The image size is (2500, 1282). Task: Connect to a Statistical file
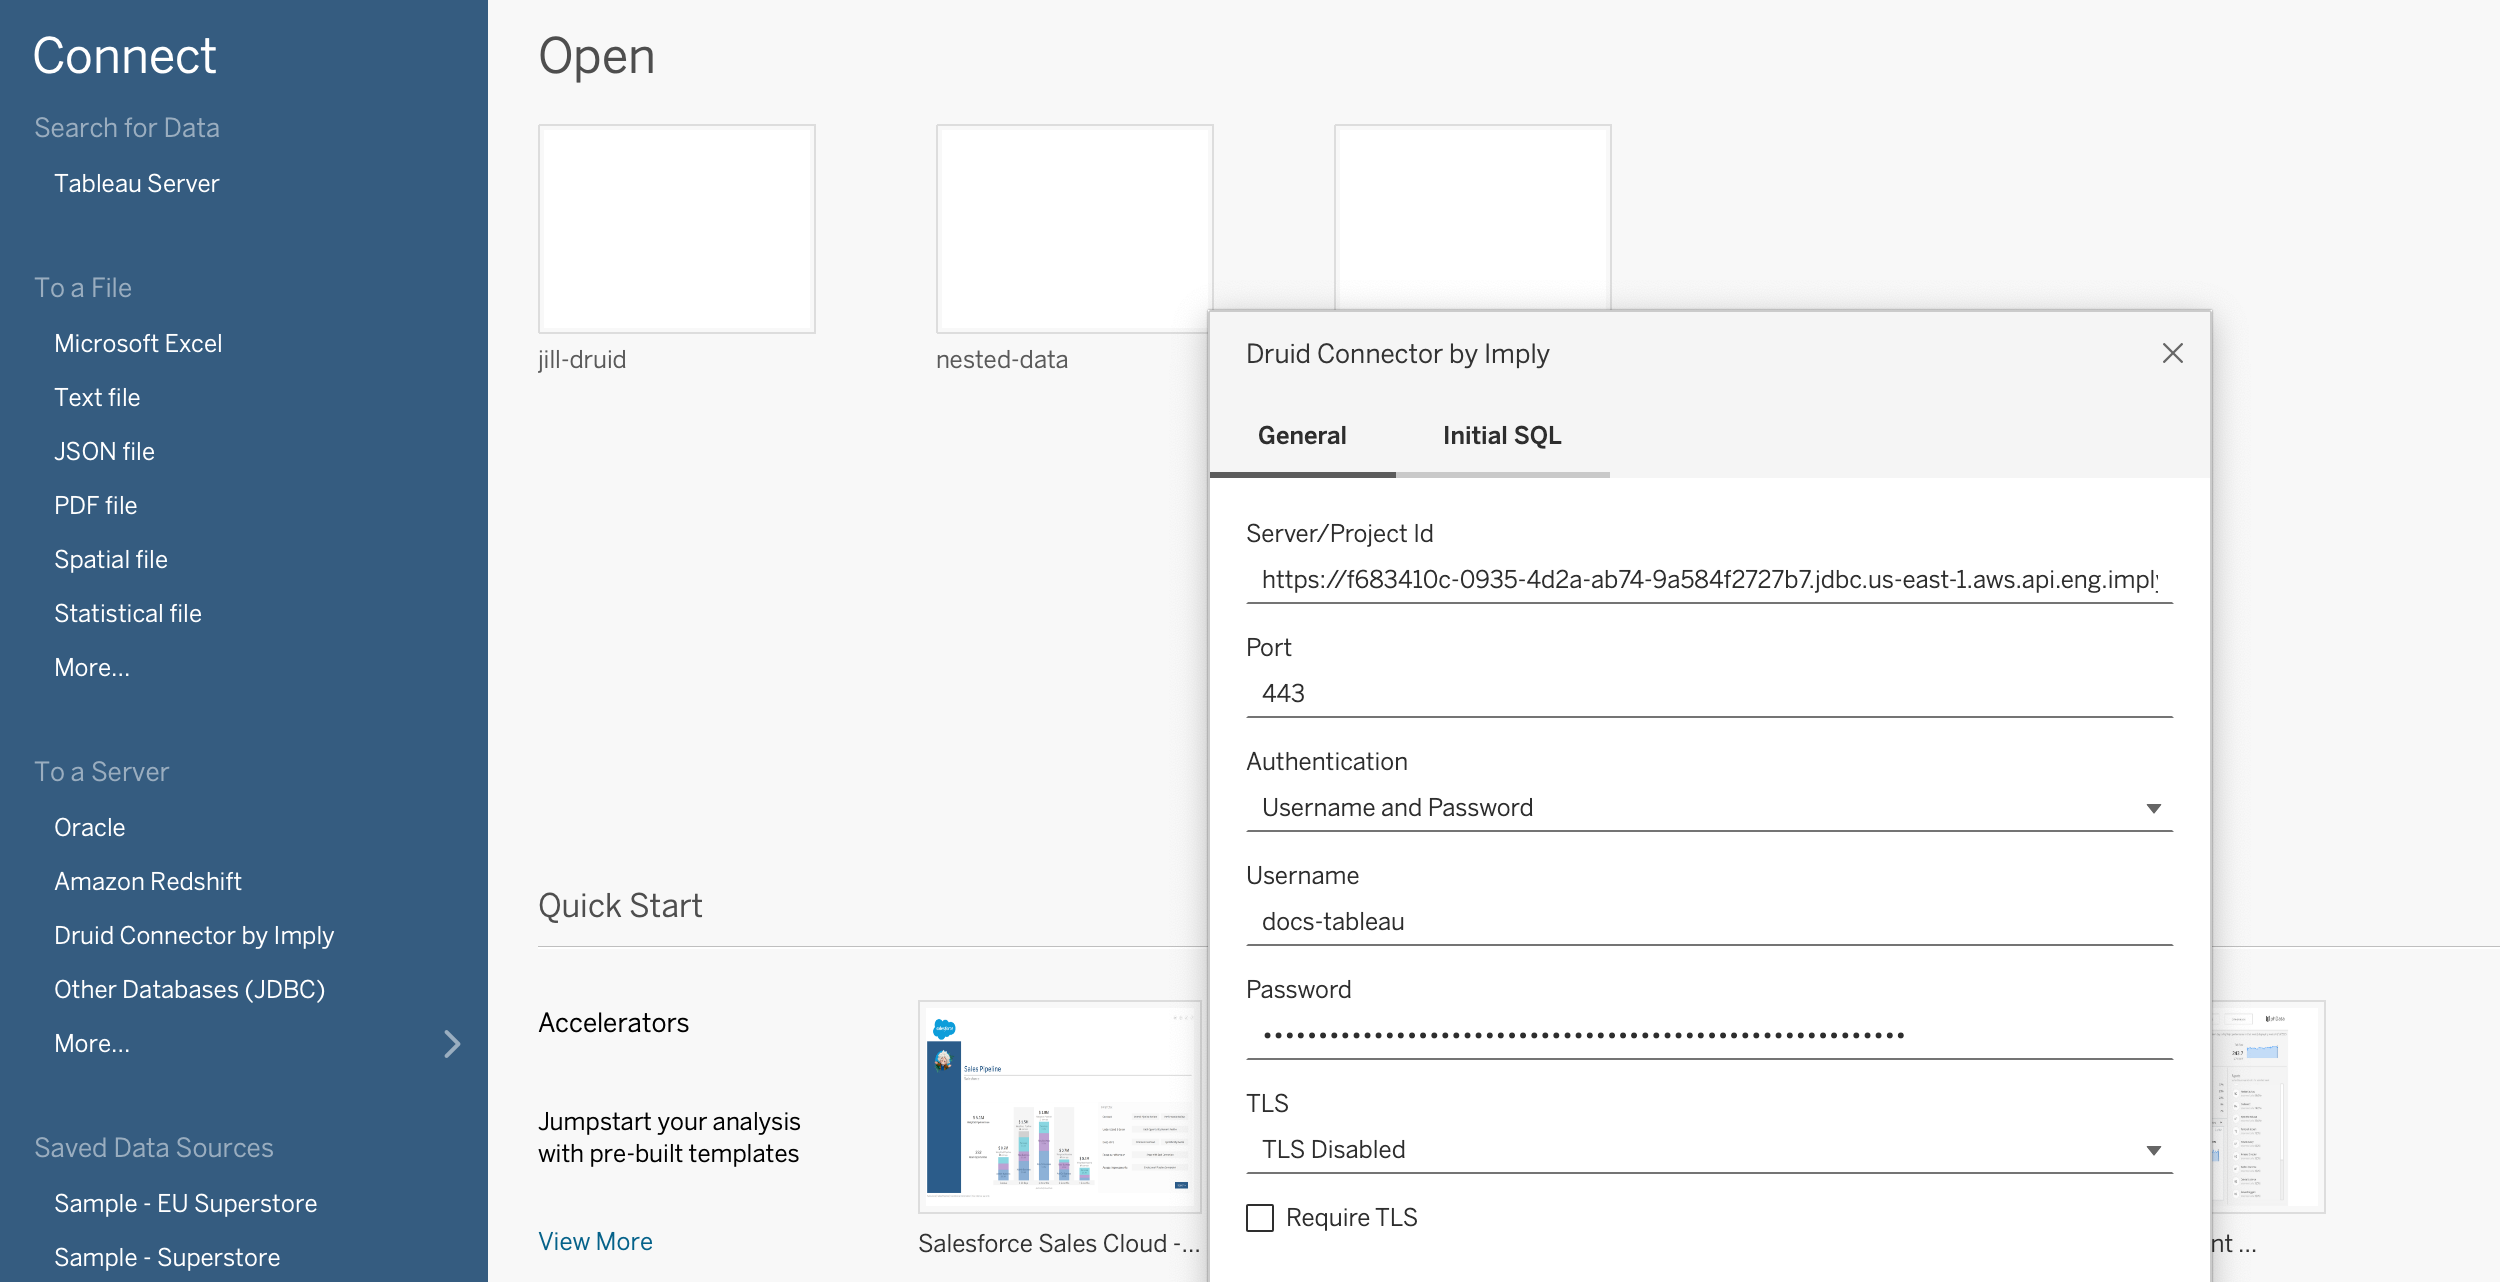tap(128, 613)
